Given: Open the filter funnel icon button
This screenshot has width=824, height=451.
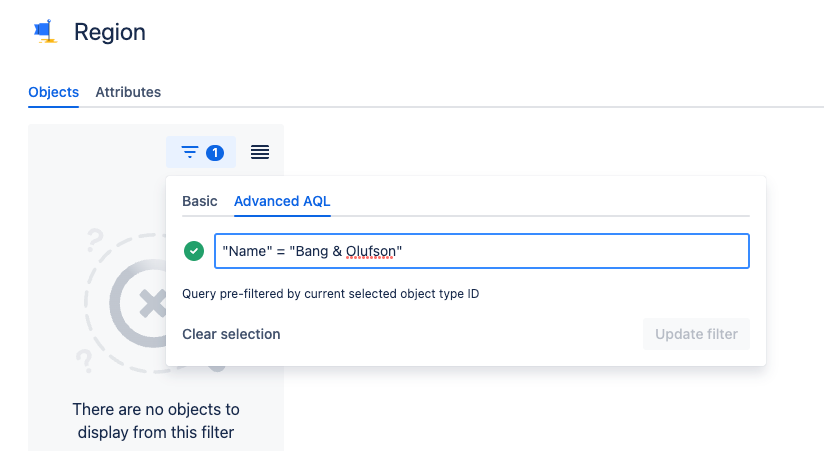Looking at the screenshot, I should (190, 152).
